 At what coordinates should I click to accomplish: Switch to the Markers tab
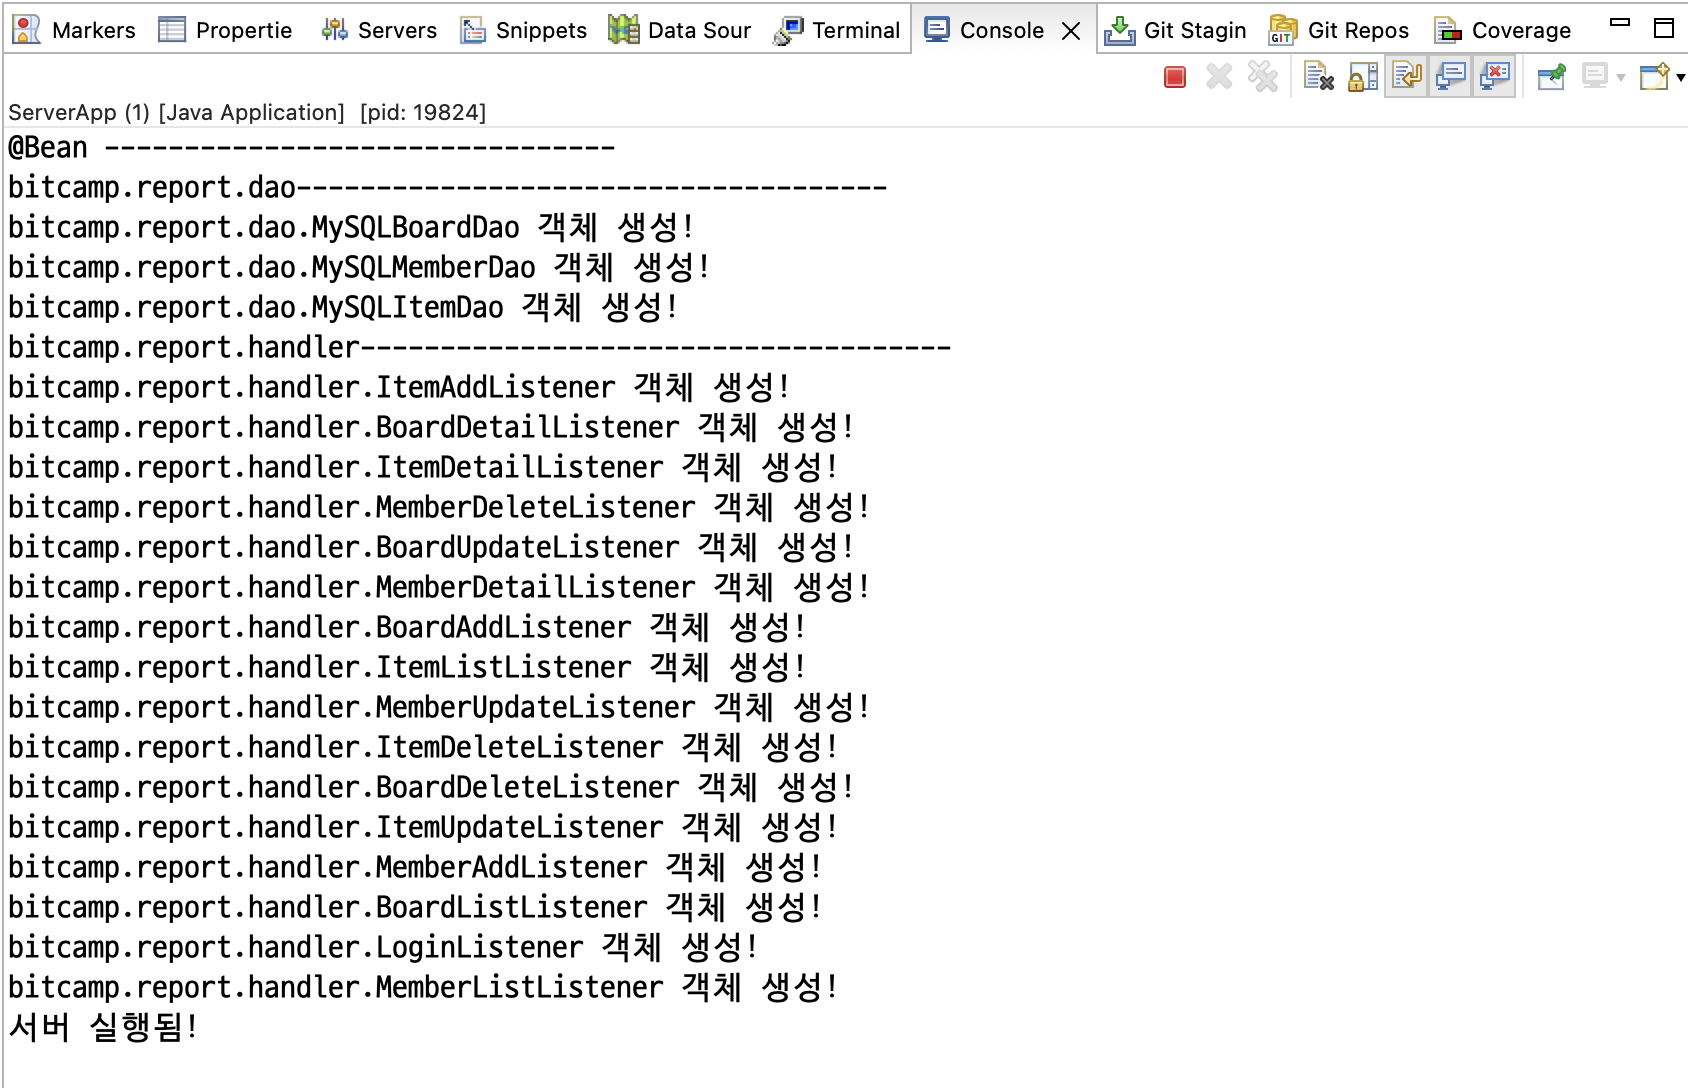tap(73, 30)
